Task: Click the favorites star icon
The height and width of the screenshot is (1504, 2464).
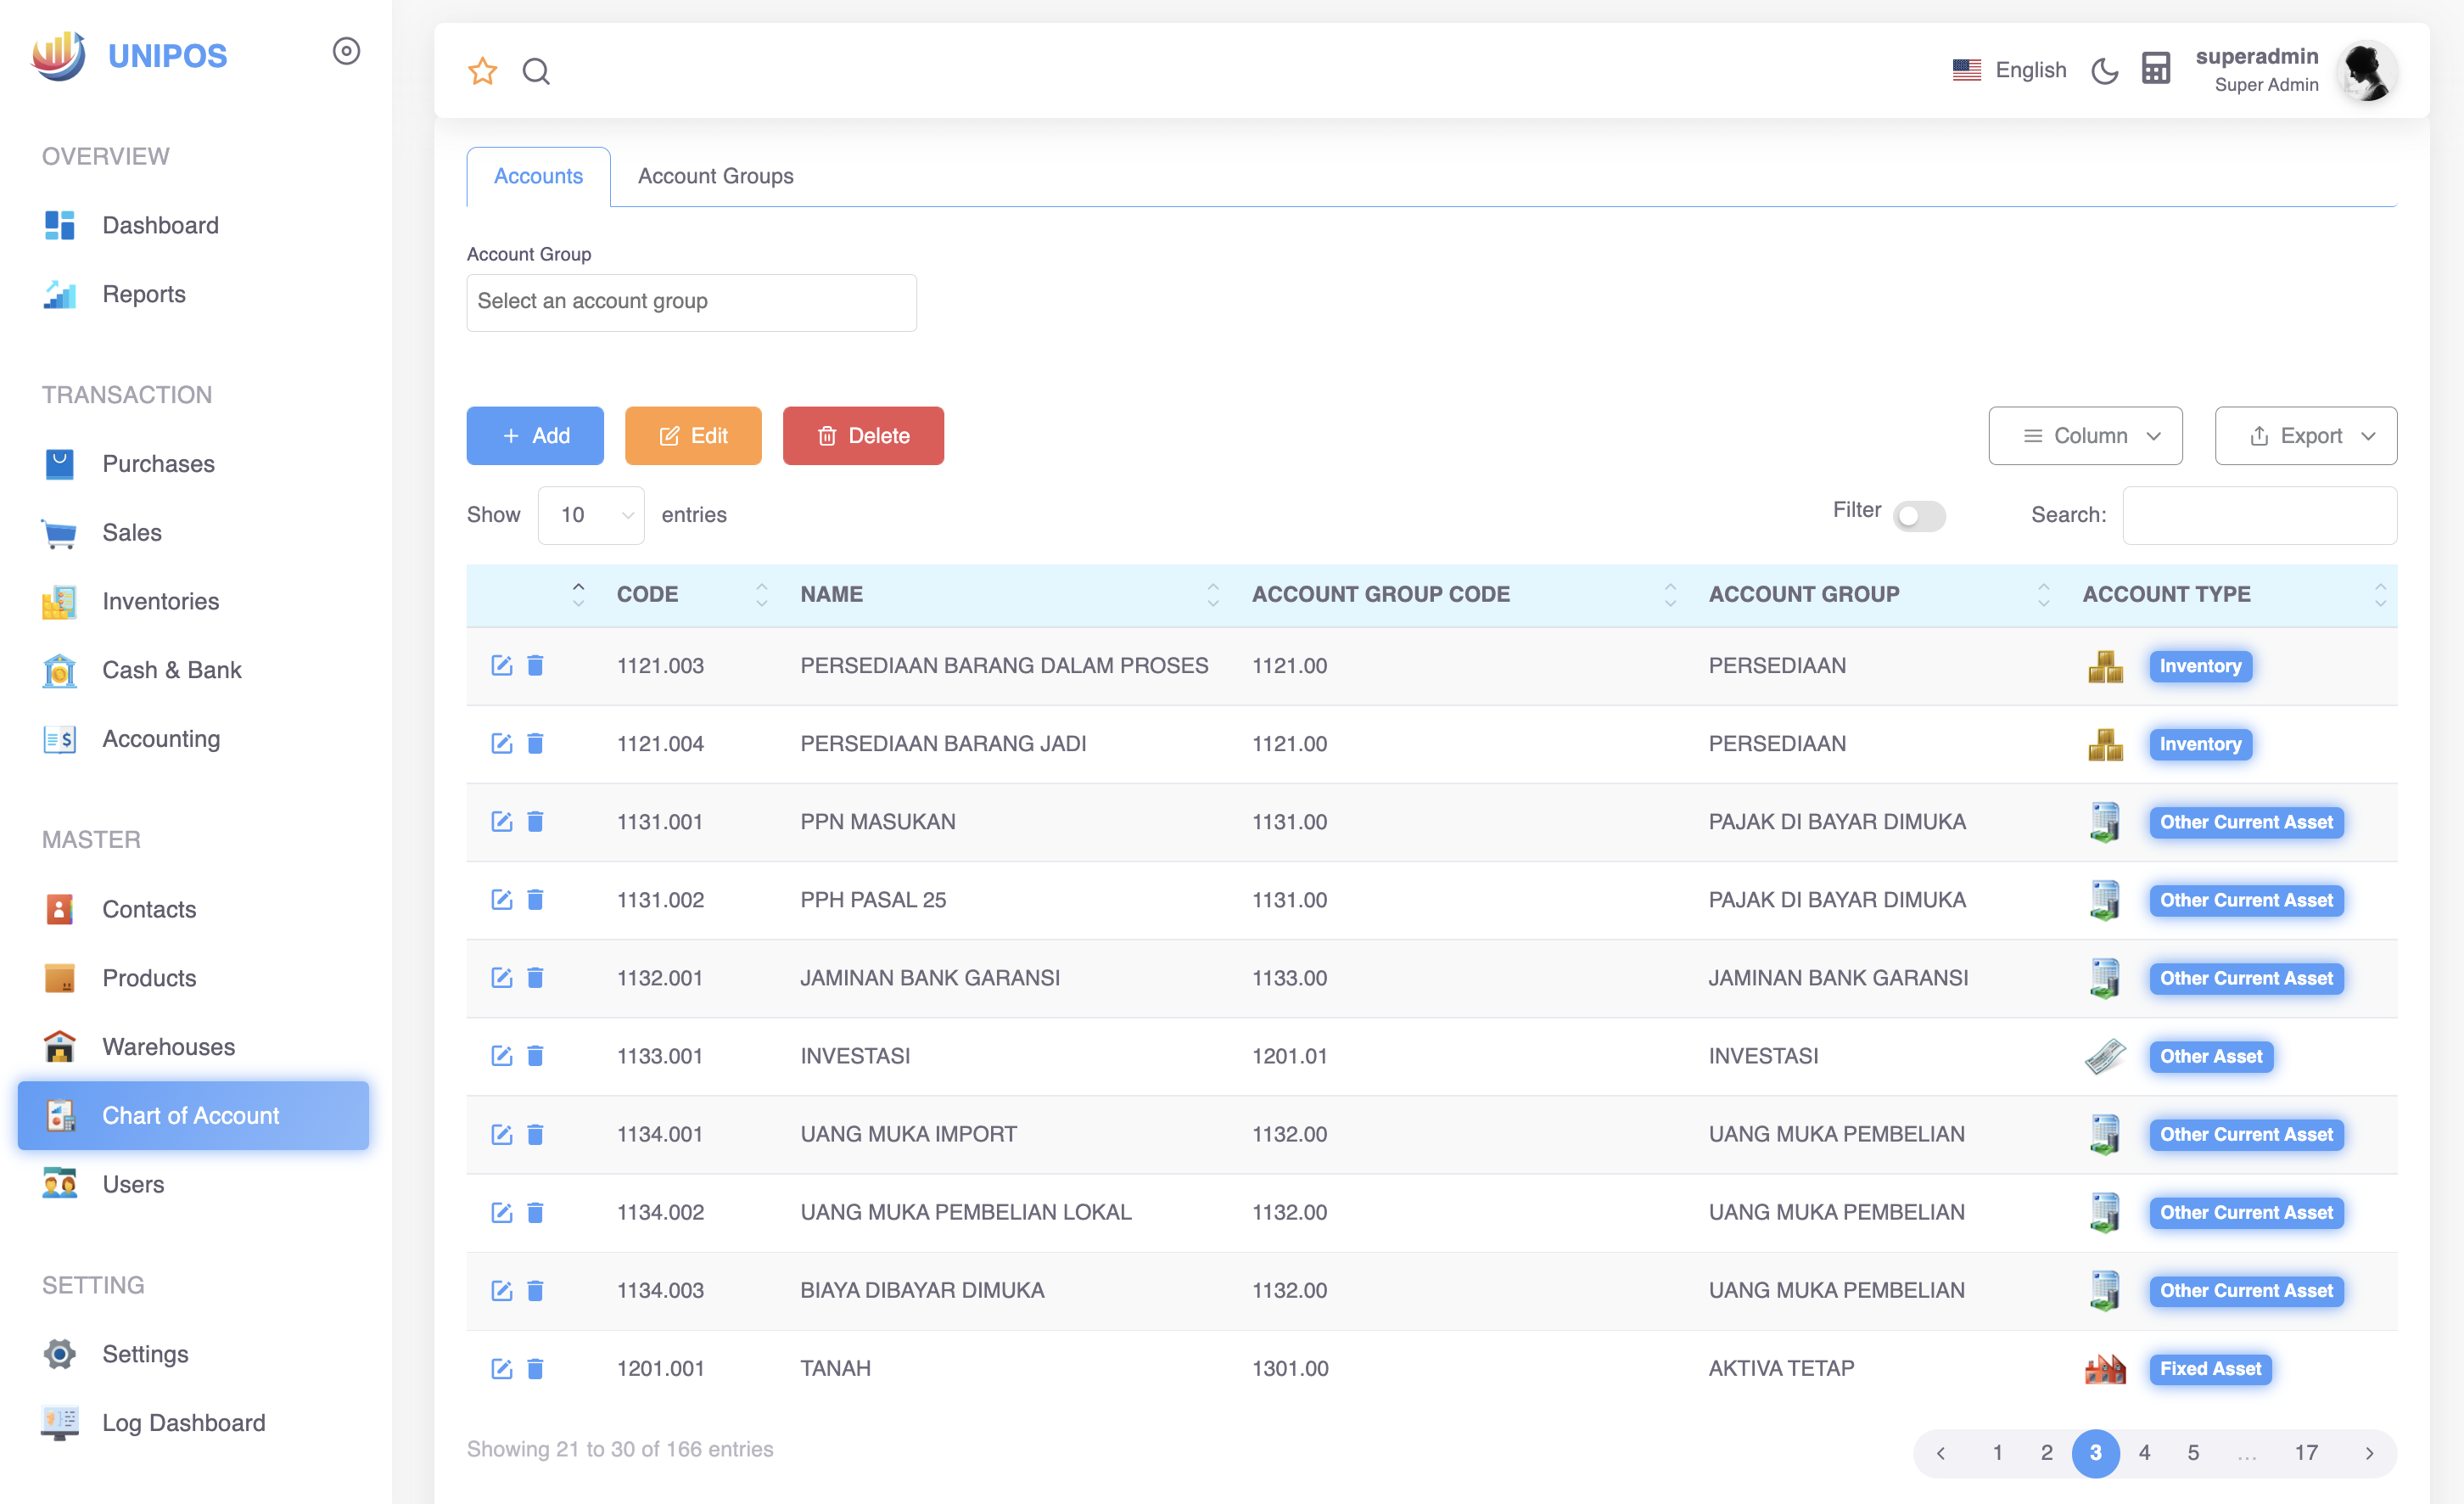Action: (x=482, y=71)
